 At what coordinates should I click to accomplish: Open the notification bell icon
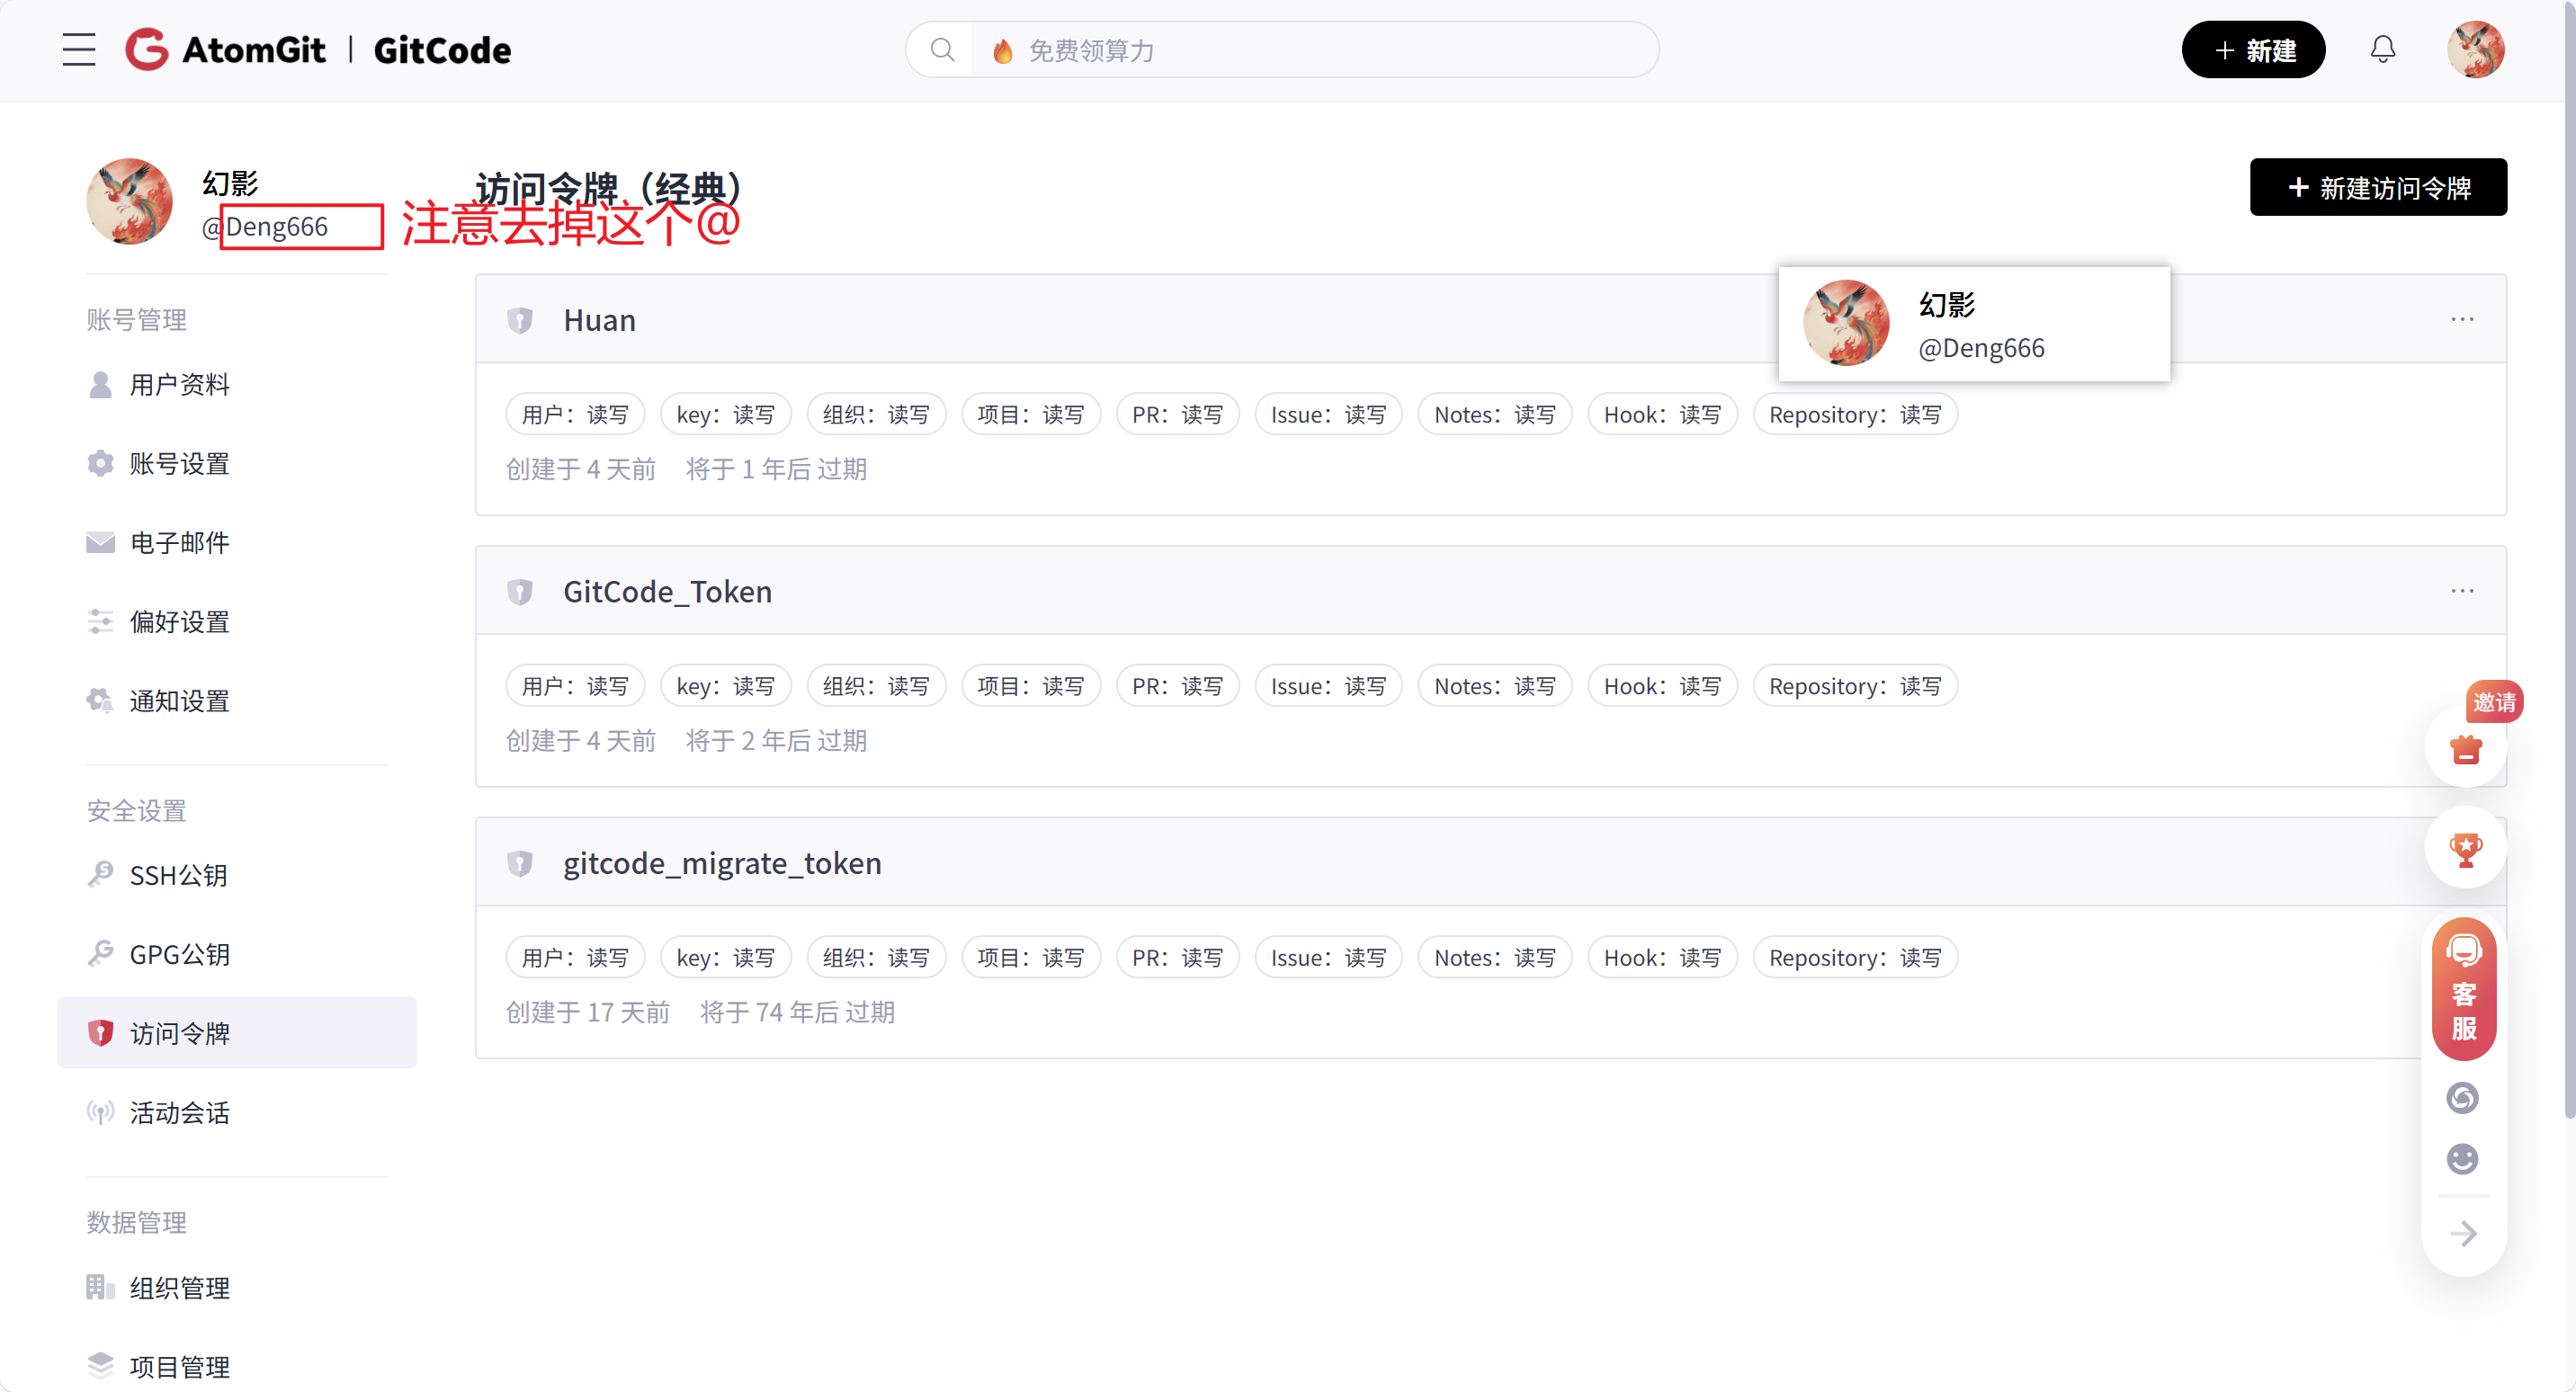coord(2384,49)
